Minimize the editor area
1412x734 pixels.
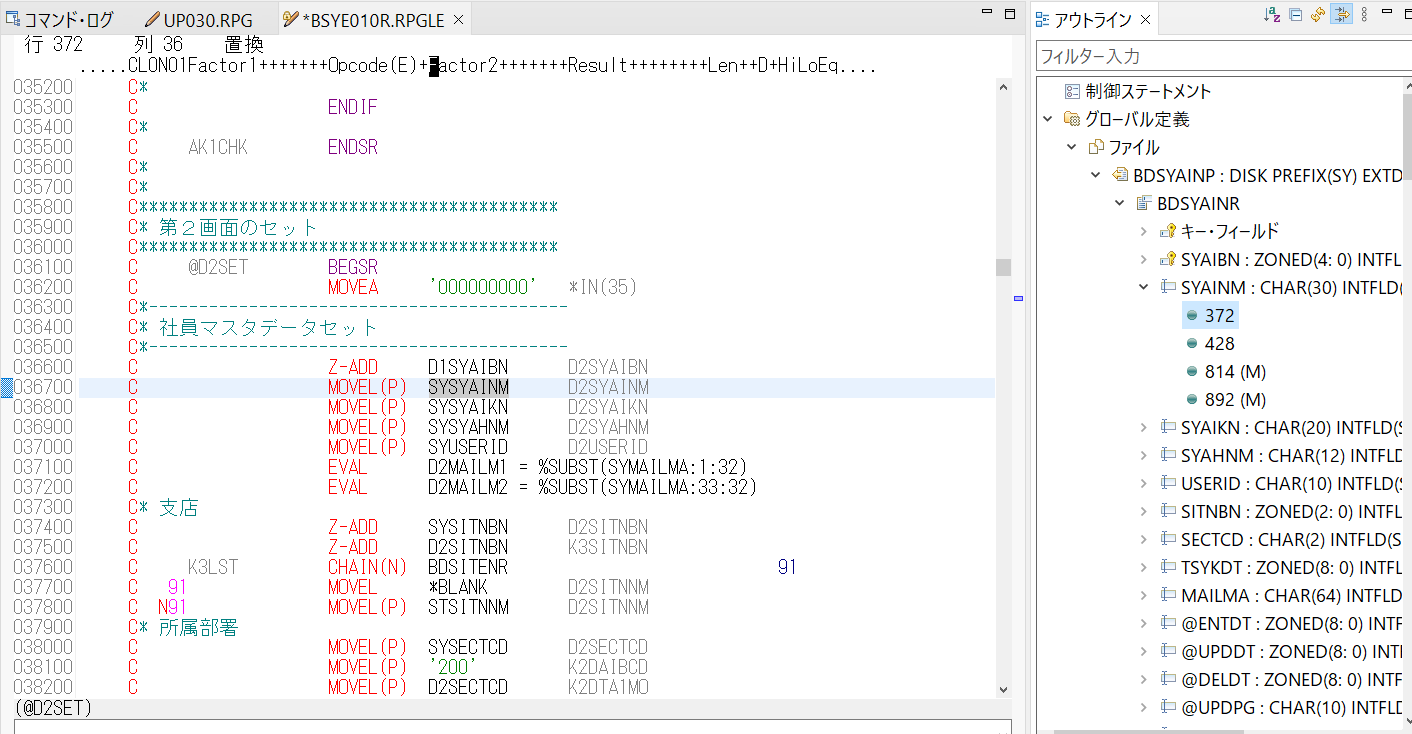[x=986, y=13]
